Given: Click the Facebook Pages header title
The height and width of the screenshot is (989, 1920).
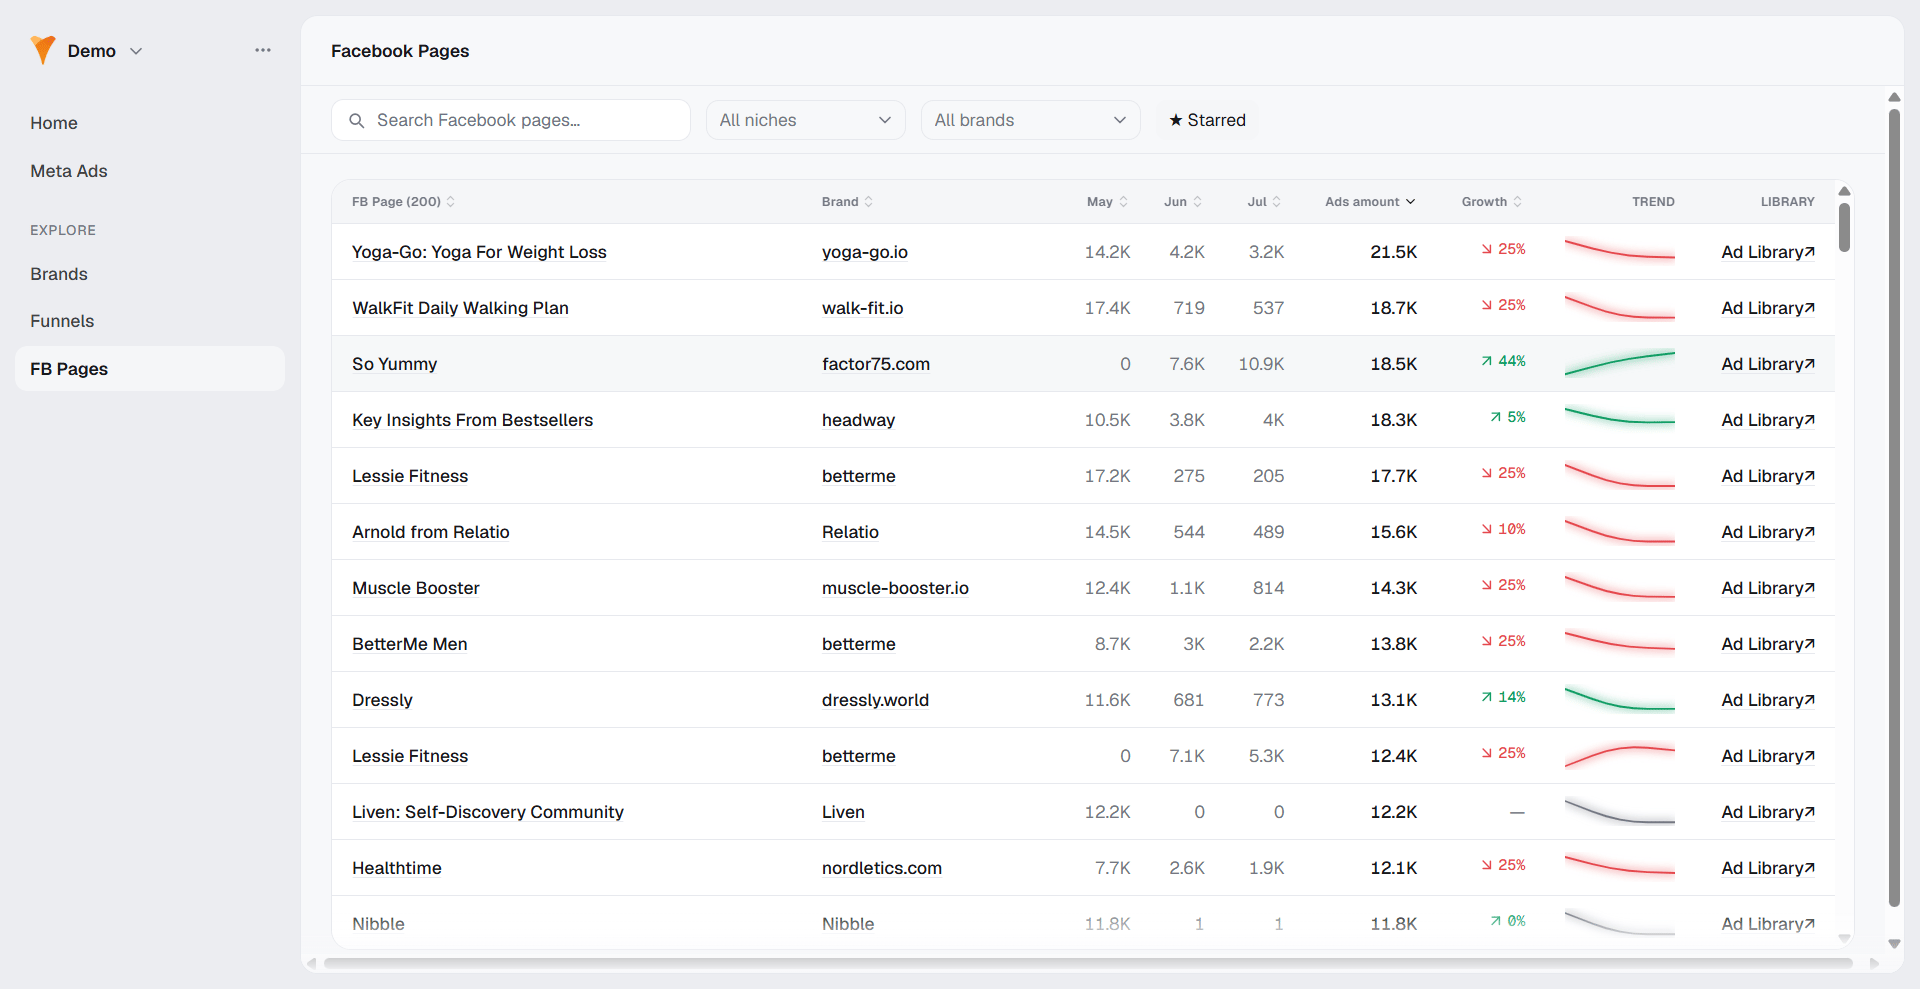Looking at the screenshot, I should click(x=400, y=51).
